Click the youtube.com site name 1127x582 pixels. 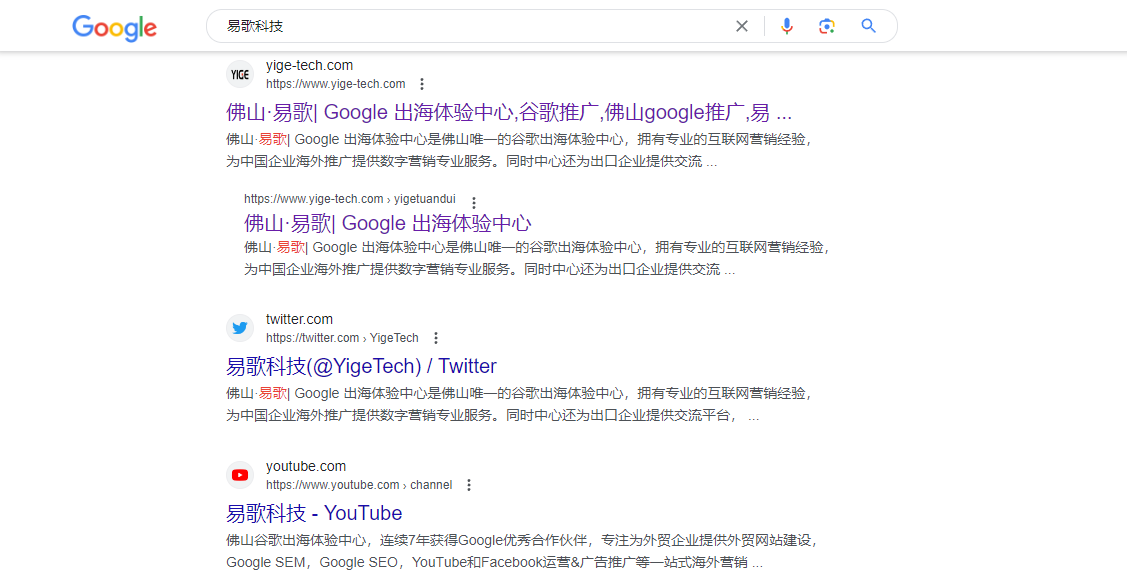pos(305,466)
